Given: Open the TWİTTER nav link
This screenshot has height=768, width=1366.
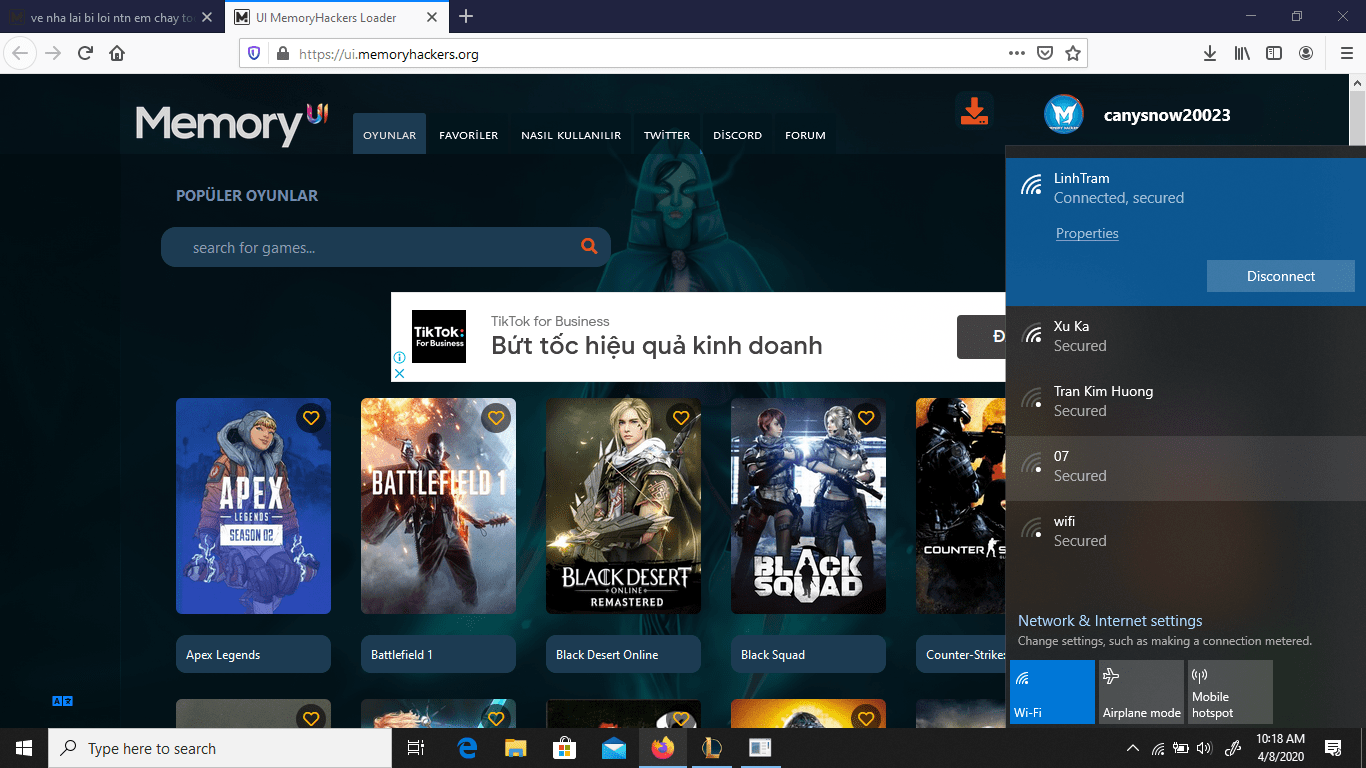Looking at the screenshot, I should click(x=667, y=135).
